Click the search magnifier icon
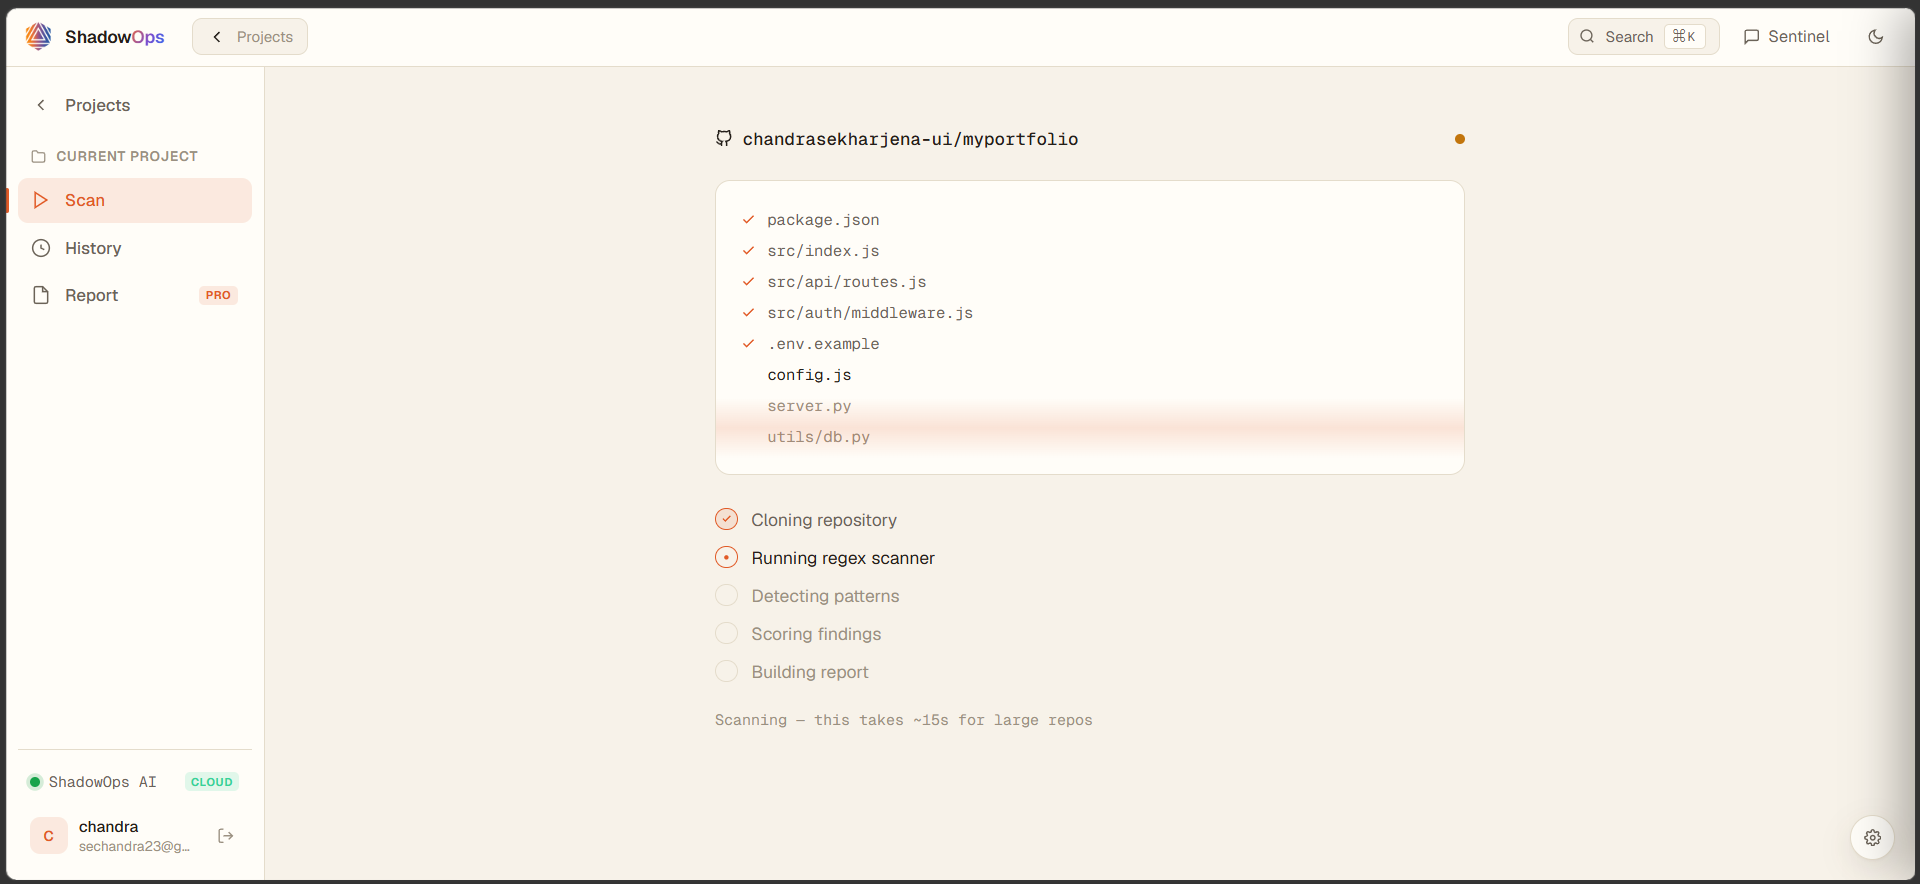This screenshot has height=884, width=1920. tap(1587, 37)
